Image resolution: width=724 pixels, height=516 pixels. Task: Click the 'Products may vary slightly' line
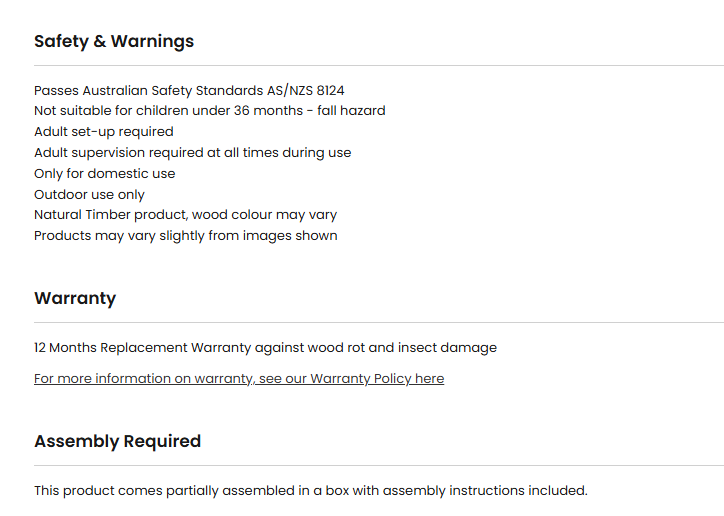click(185, 236)
